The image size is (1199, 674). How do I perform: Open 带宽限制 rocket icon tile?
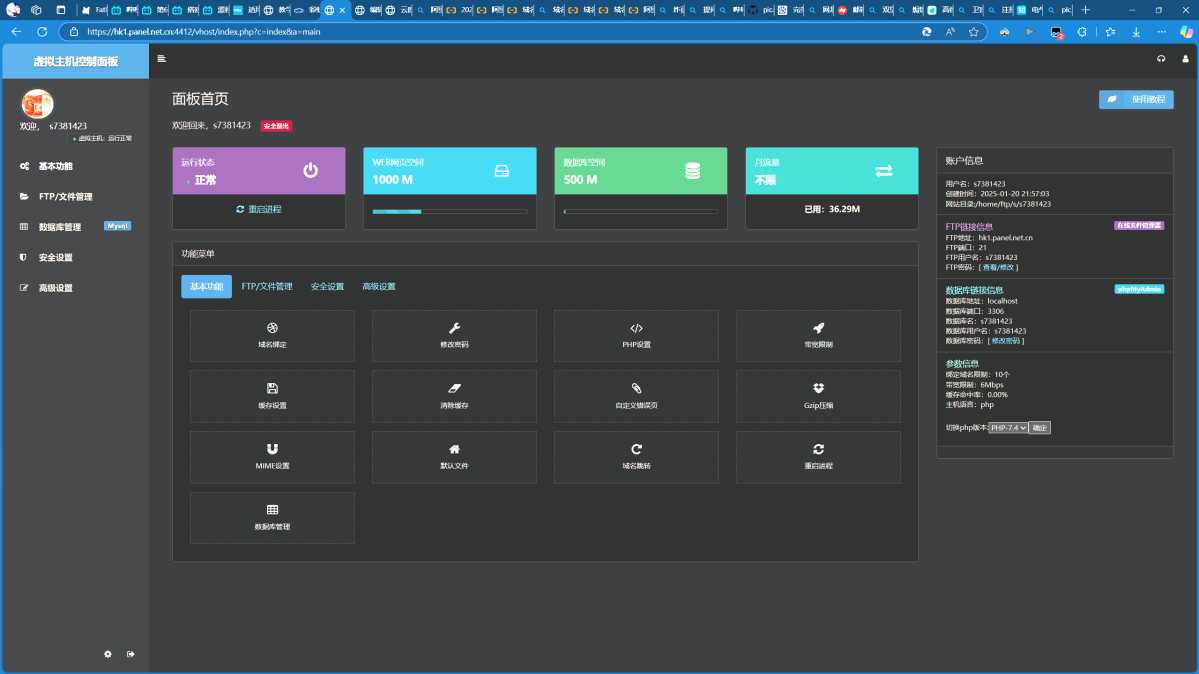(818, 335)
